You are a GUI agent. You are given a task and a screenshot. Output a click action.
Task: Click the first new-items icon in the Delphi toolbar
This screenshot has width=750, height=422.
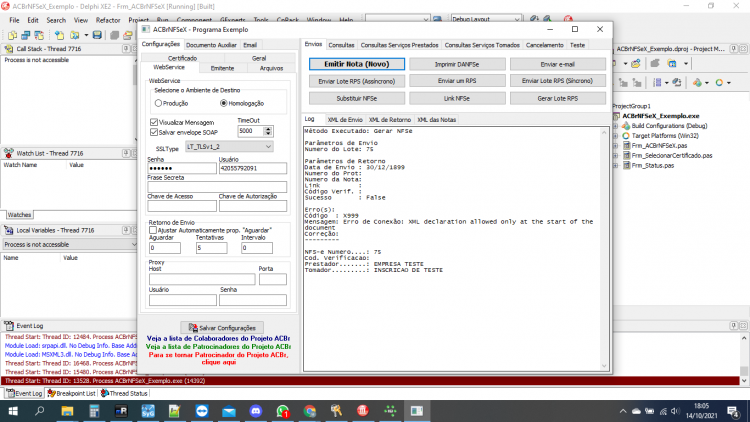tap(12, 35)
